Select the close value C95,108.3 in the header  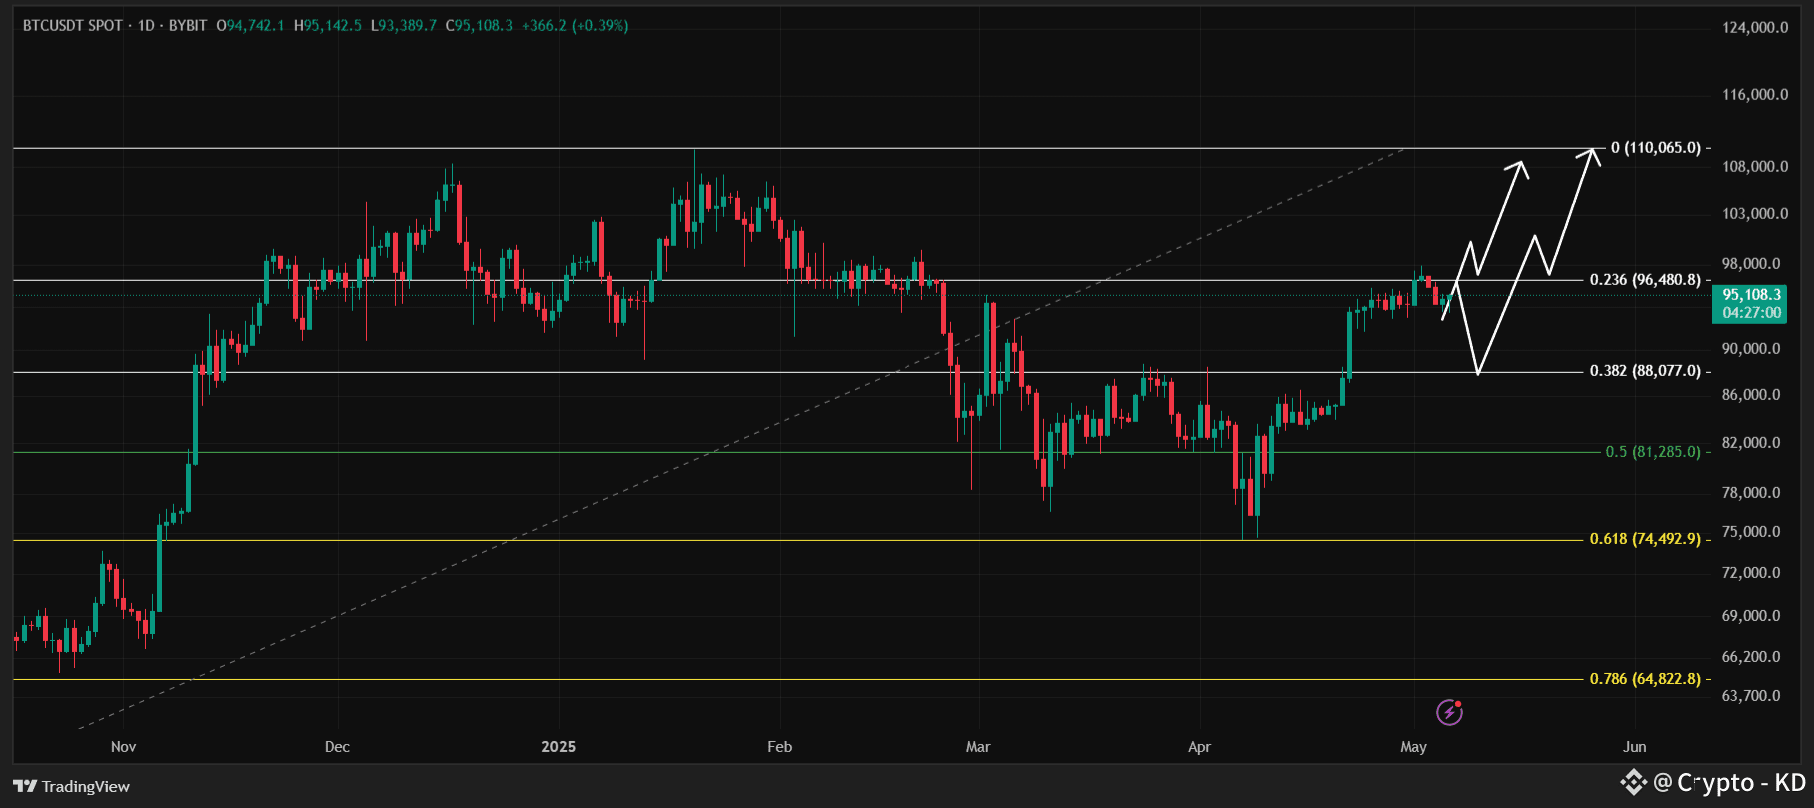pos(479,25)
